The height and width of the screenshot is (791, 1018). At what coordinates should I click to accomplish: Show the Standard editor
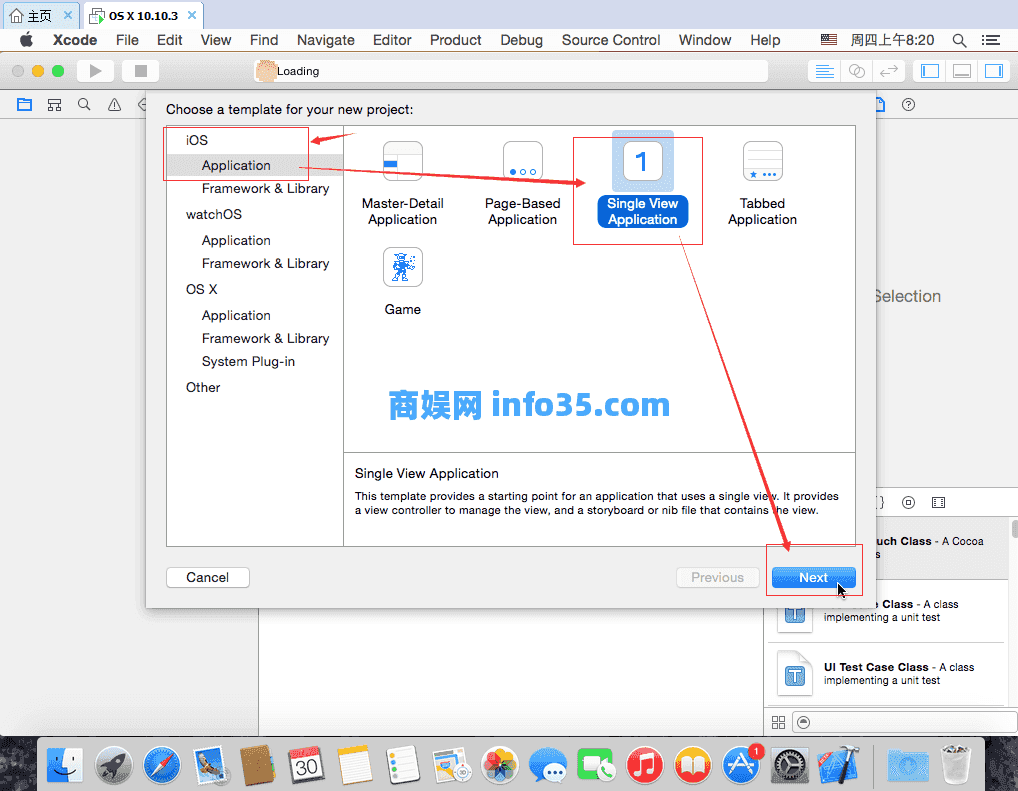[825, 71]
